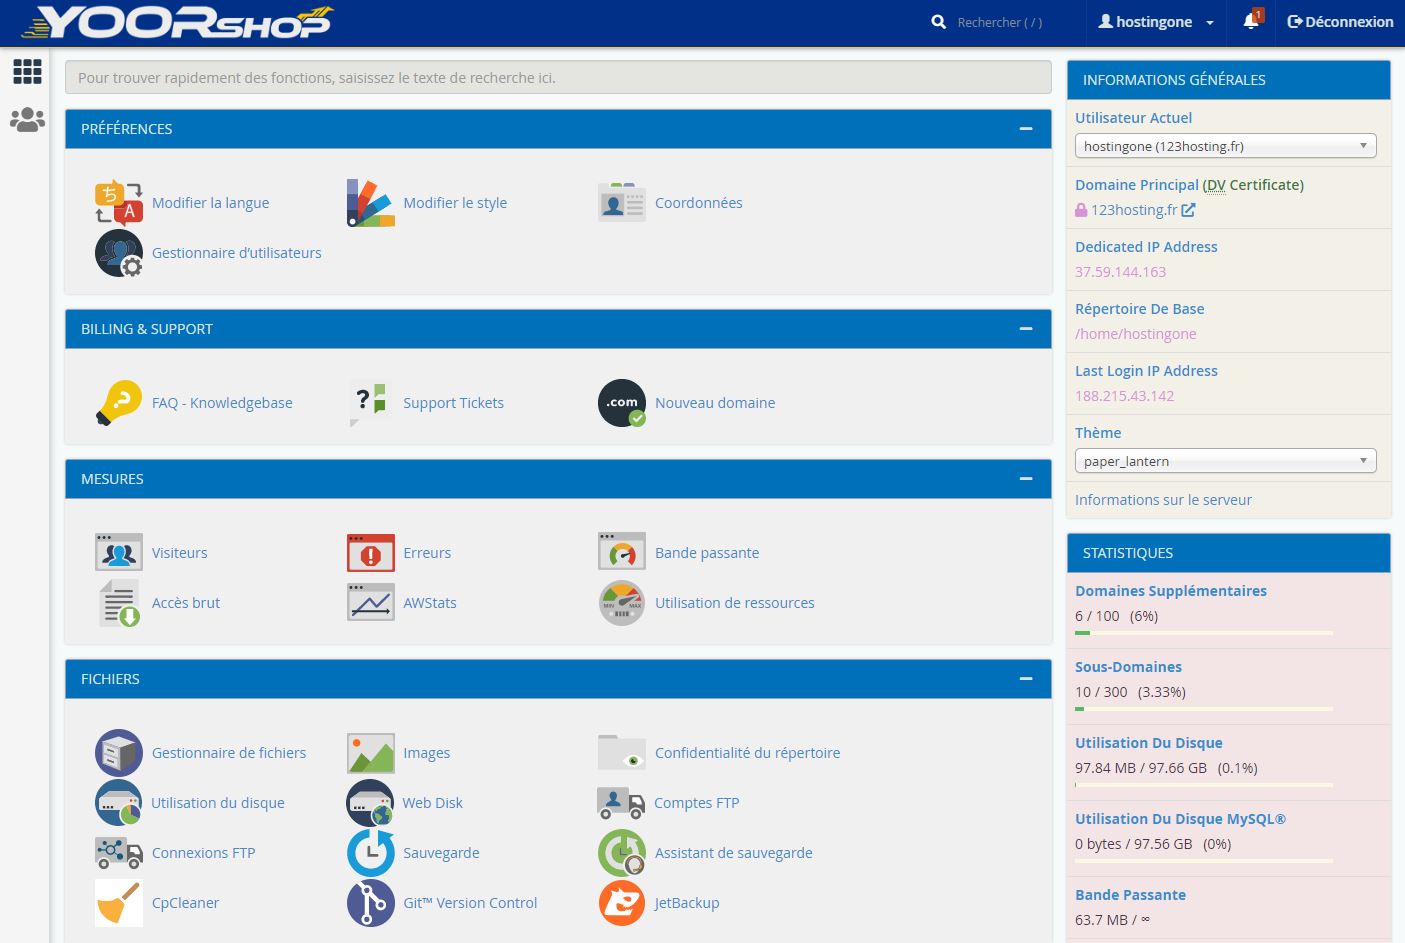Image resolution: width=1405 pixels, height=943 pixels.
Task: Open Git Version Control
Action: (470, 902)
